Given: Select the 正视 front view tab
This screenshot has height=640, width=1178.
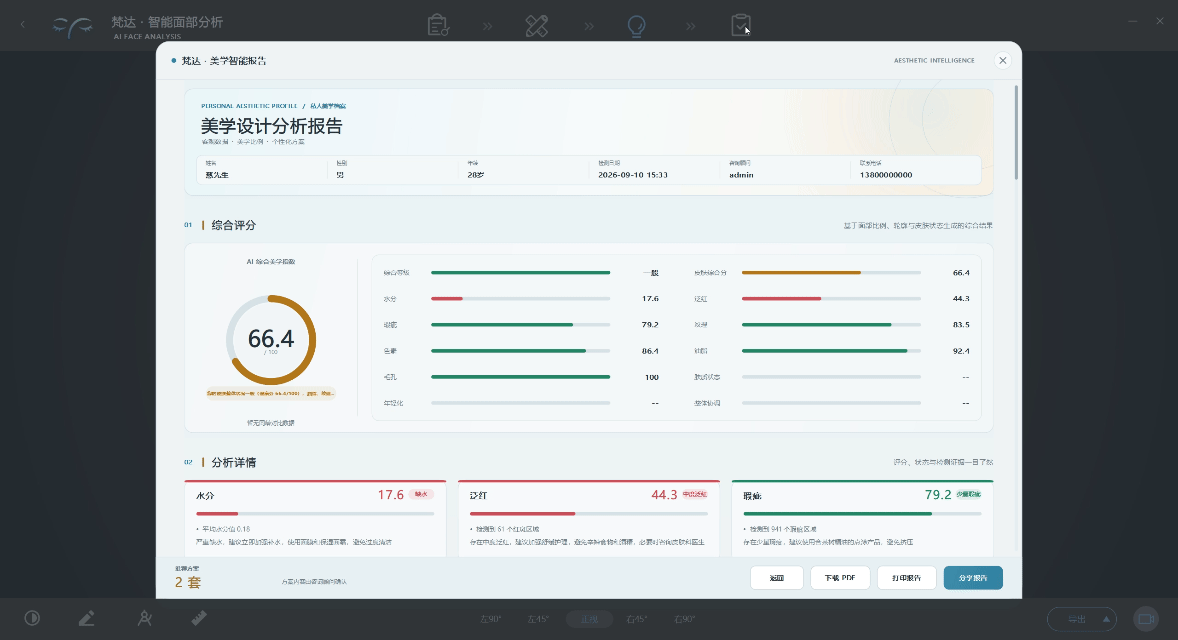Looking at the screenshot, I should (x=589, y=619).
